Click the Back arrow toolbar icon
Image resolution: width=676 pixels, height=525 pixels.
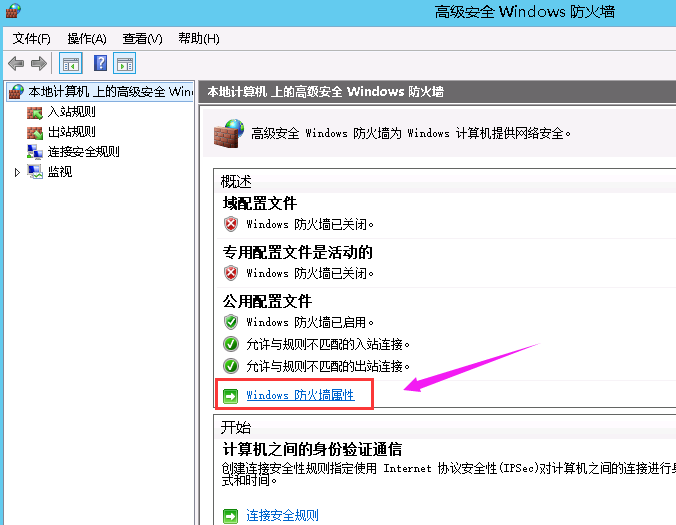pos(16,64)
